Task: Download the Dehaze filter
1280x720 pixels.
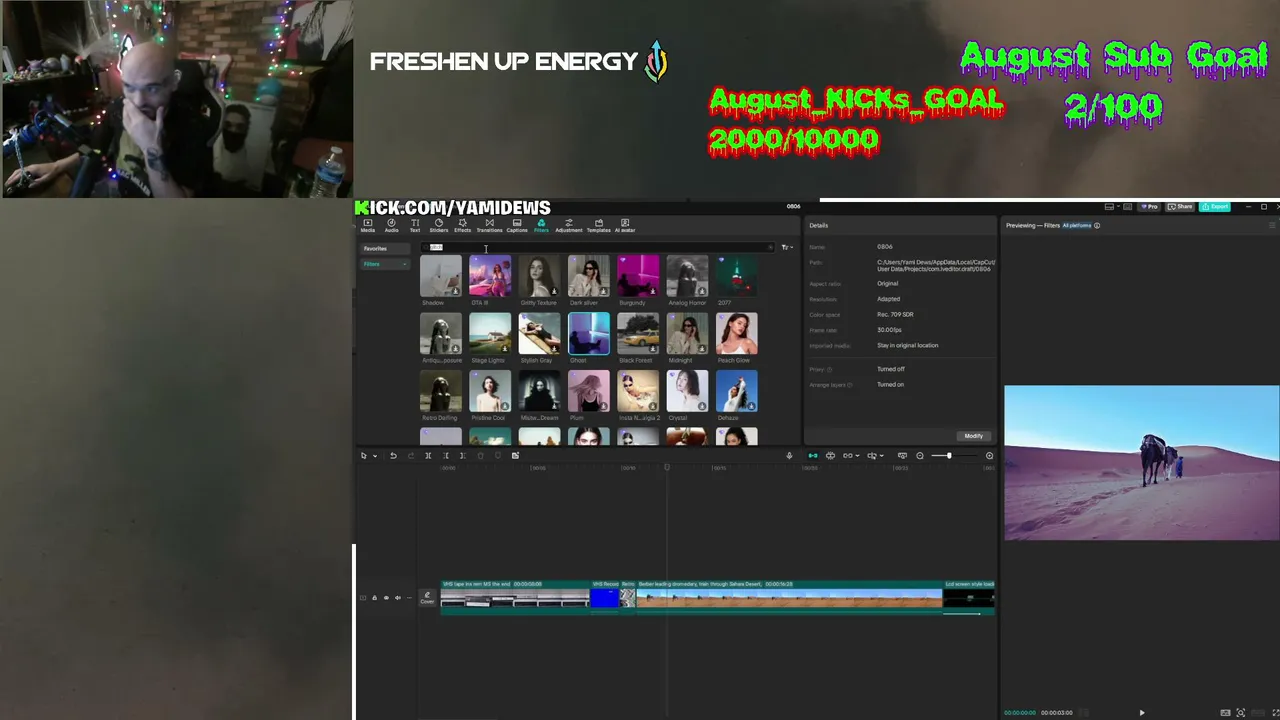Action: click(x=752, y=407)
